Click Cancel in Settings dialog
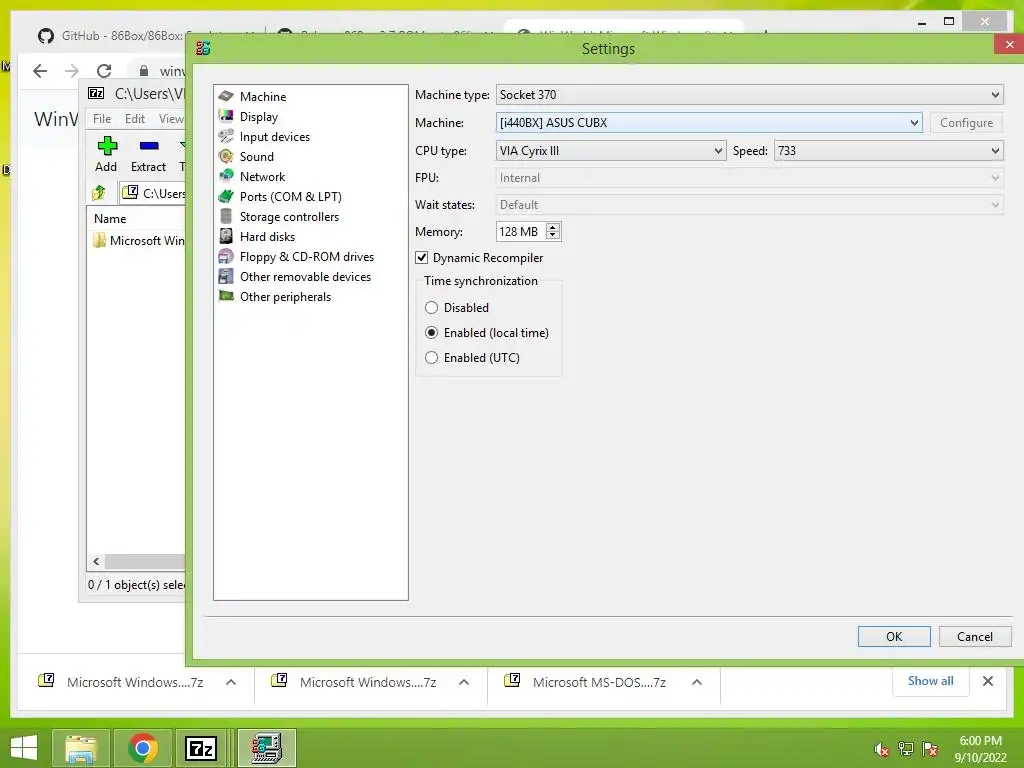 [x=974, y=637]
